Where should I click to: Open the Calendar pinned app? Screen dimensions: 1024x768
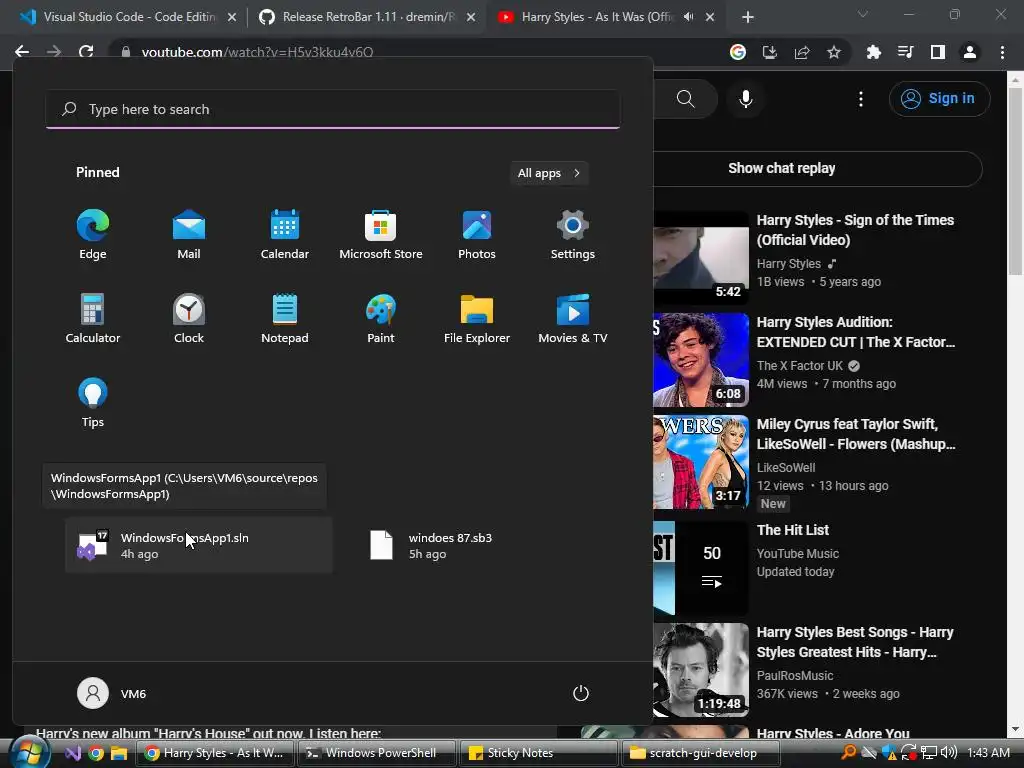coord(285,235)
